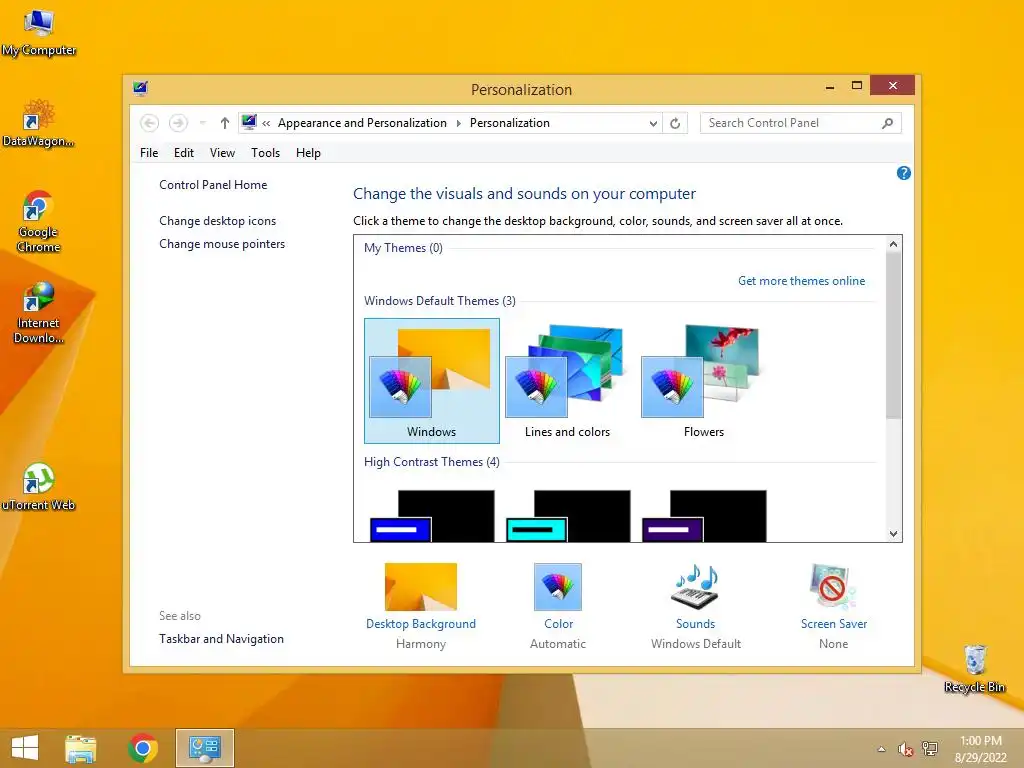Open the recent locations dropdown arrow
The image size is (1024, 768).
tap(202, 123)
